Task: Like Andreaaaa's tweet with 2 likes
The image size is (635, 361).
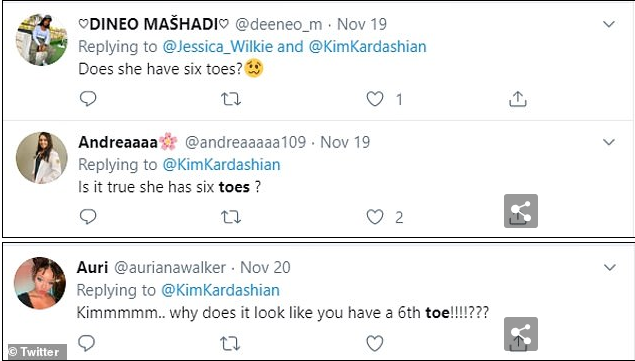Action: coord(375,217)
